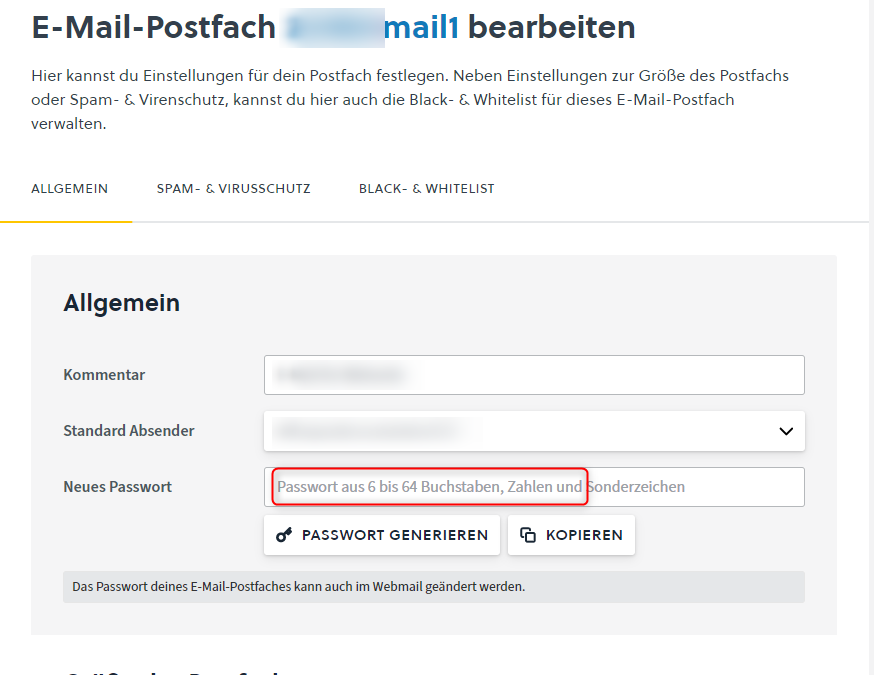Click the Webmail password hint note

[x=298, y=587]
